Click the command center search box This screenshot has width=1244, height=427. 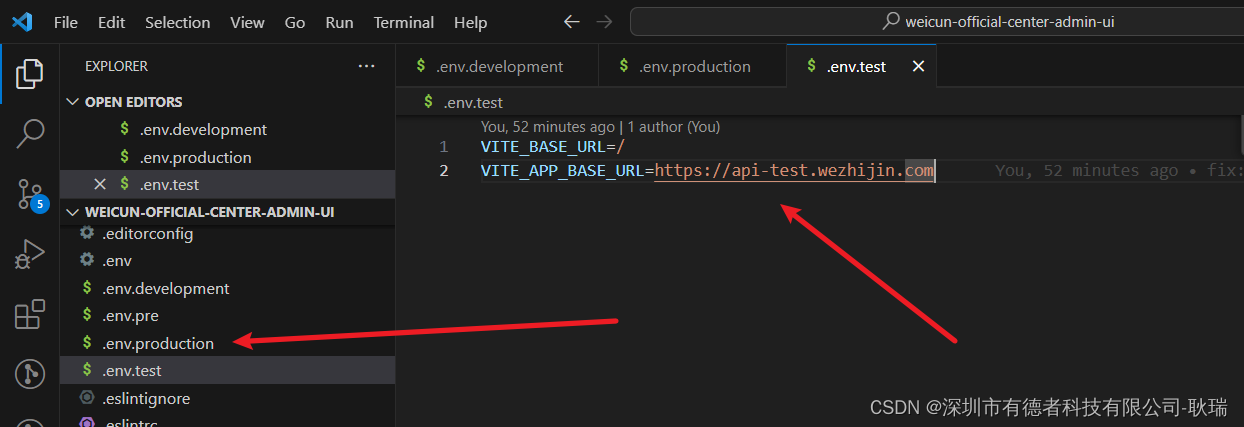937,21
